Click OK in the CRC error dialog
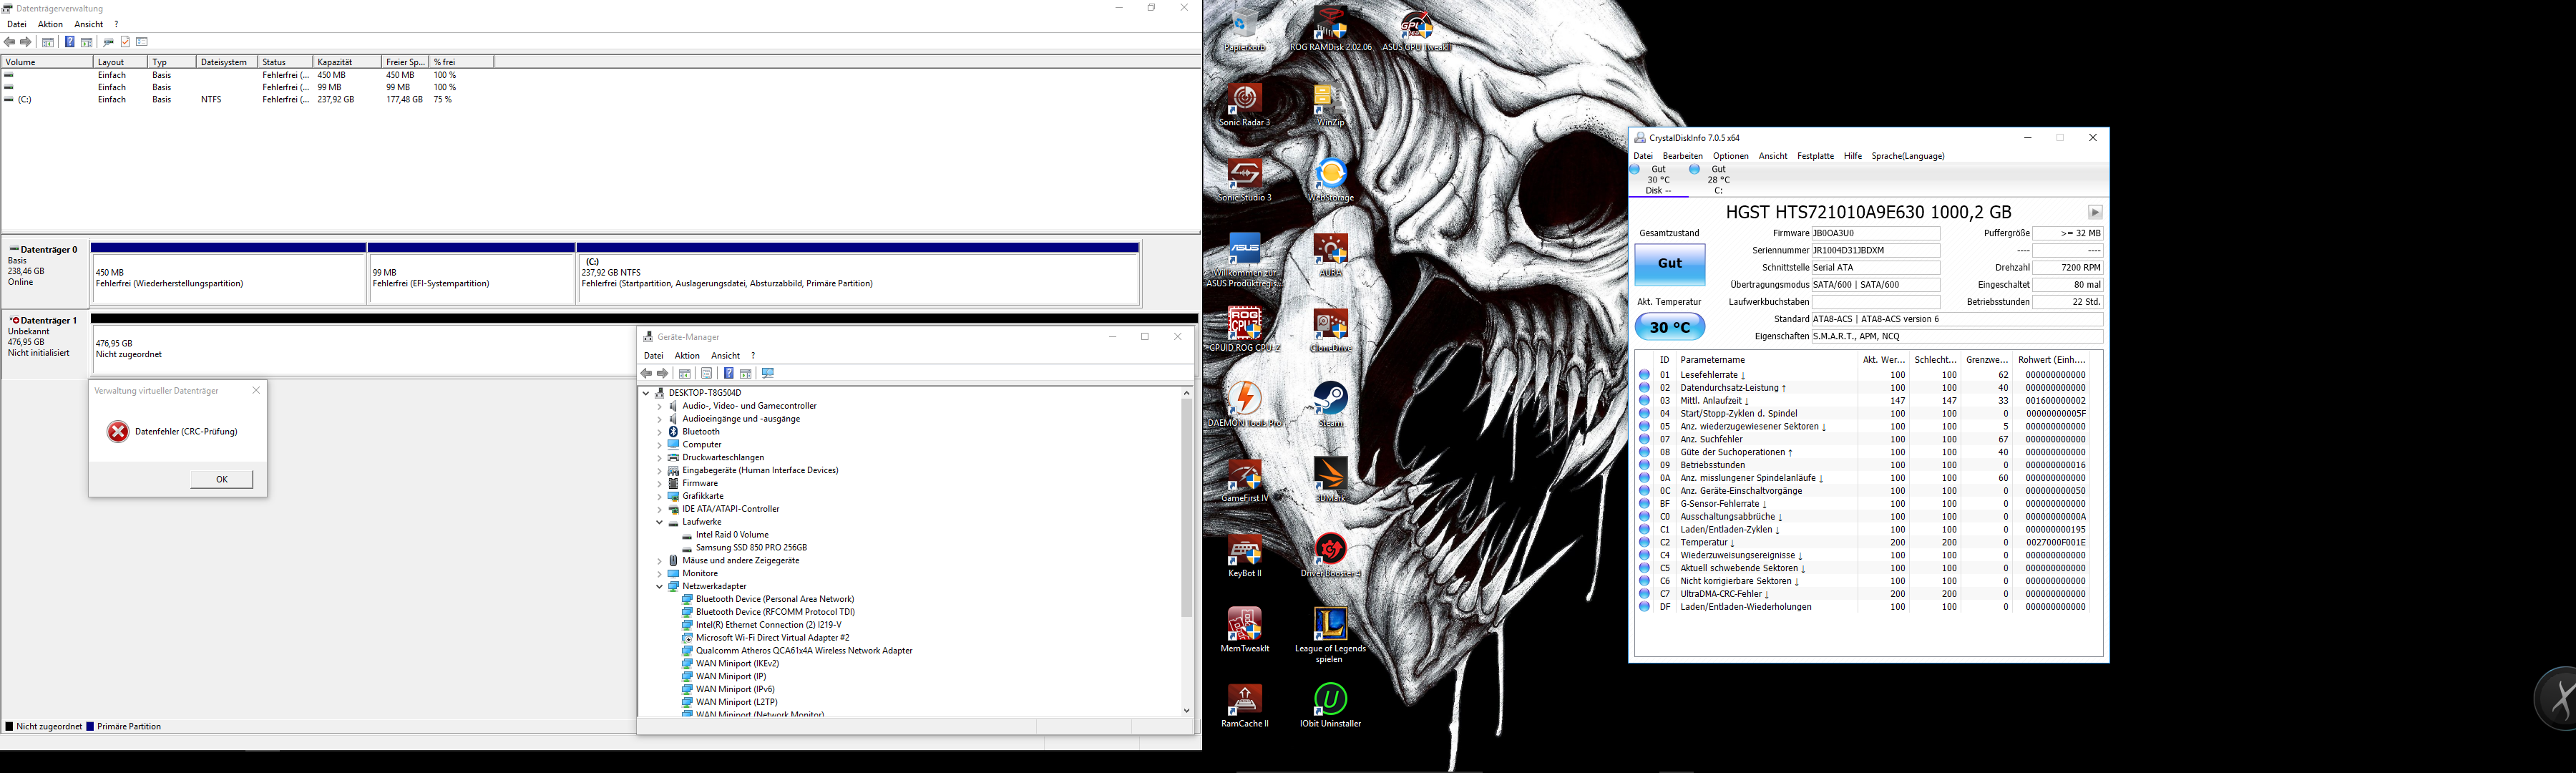 pyautogui.click(x=221, y=480)
